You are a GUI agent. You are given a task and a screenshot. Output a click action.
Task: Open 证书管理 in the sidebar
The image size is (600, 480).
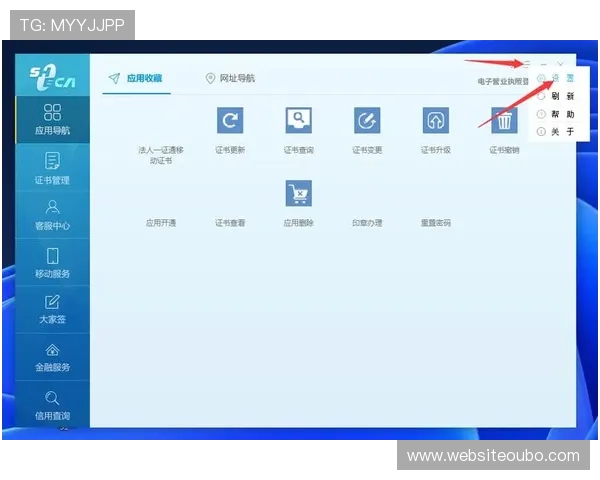point(52,168)
